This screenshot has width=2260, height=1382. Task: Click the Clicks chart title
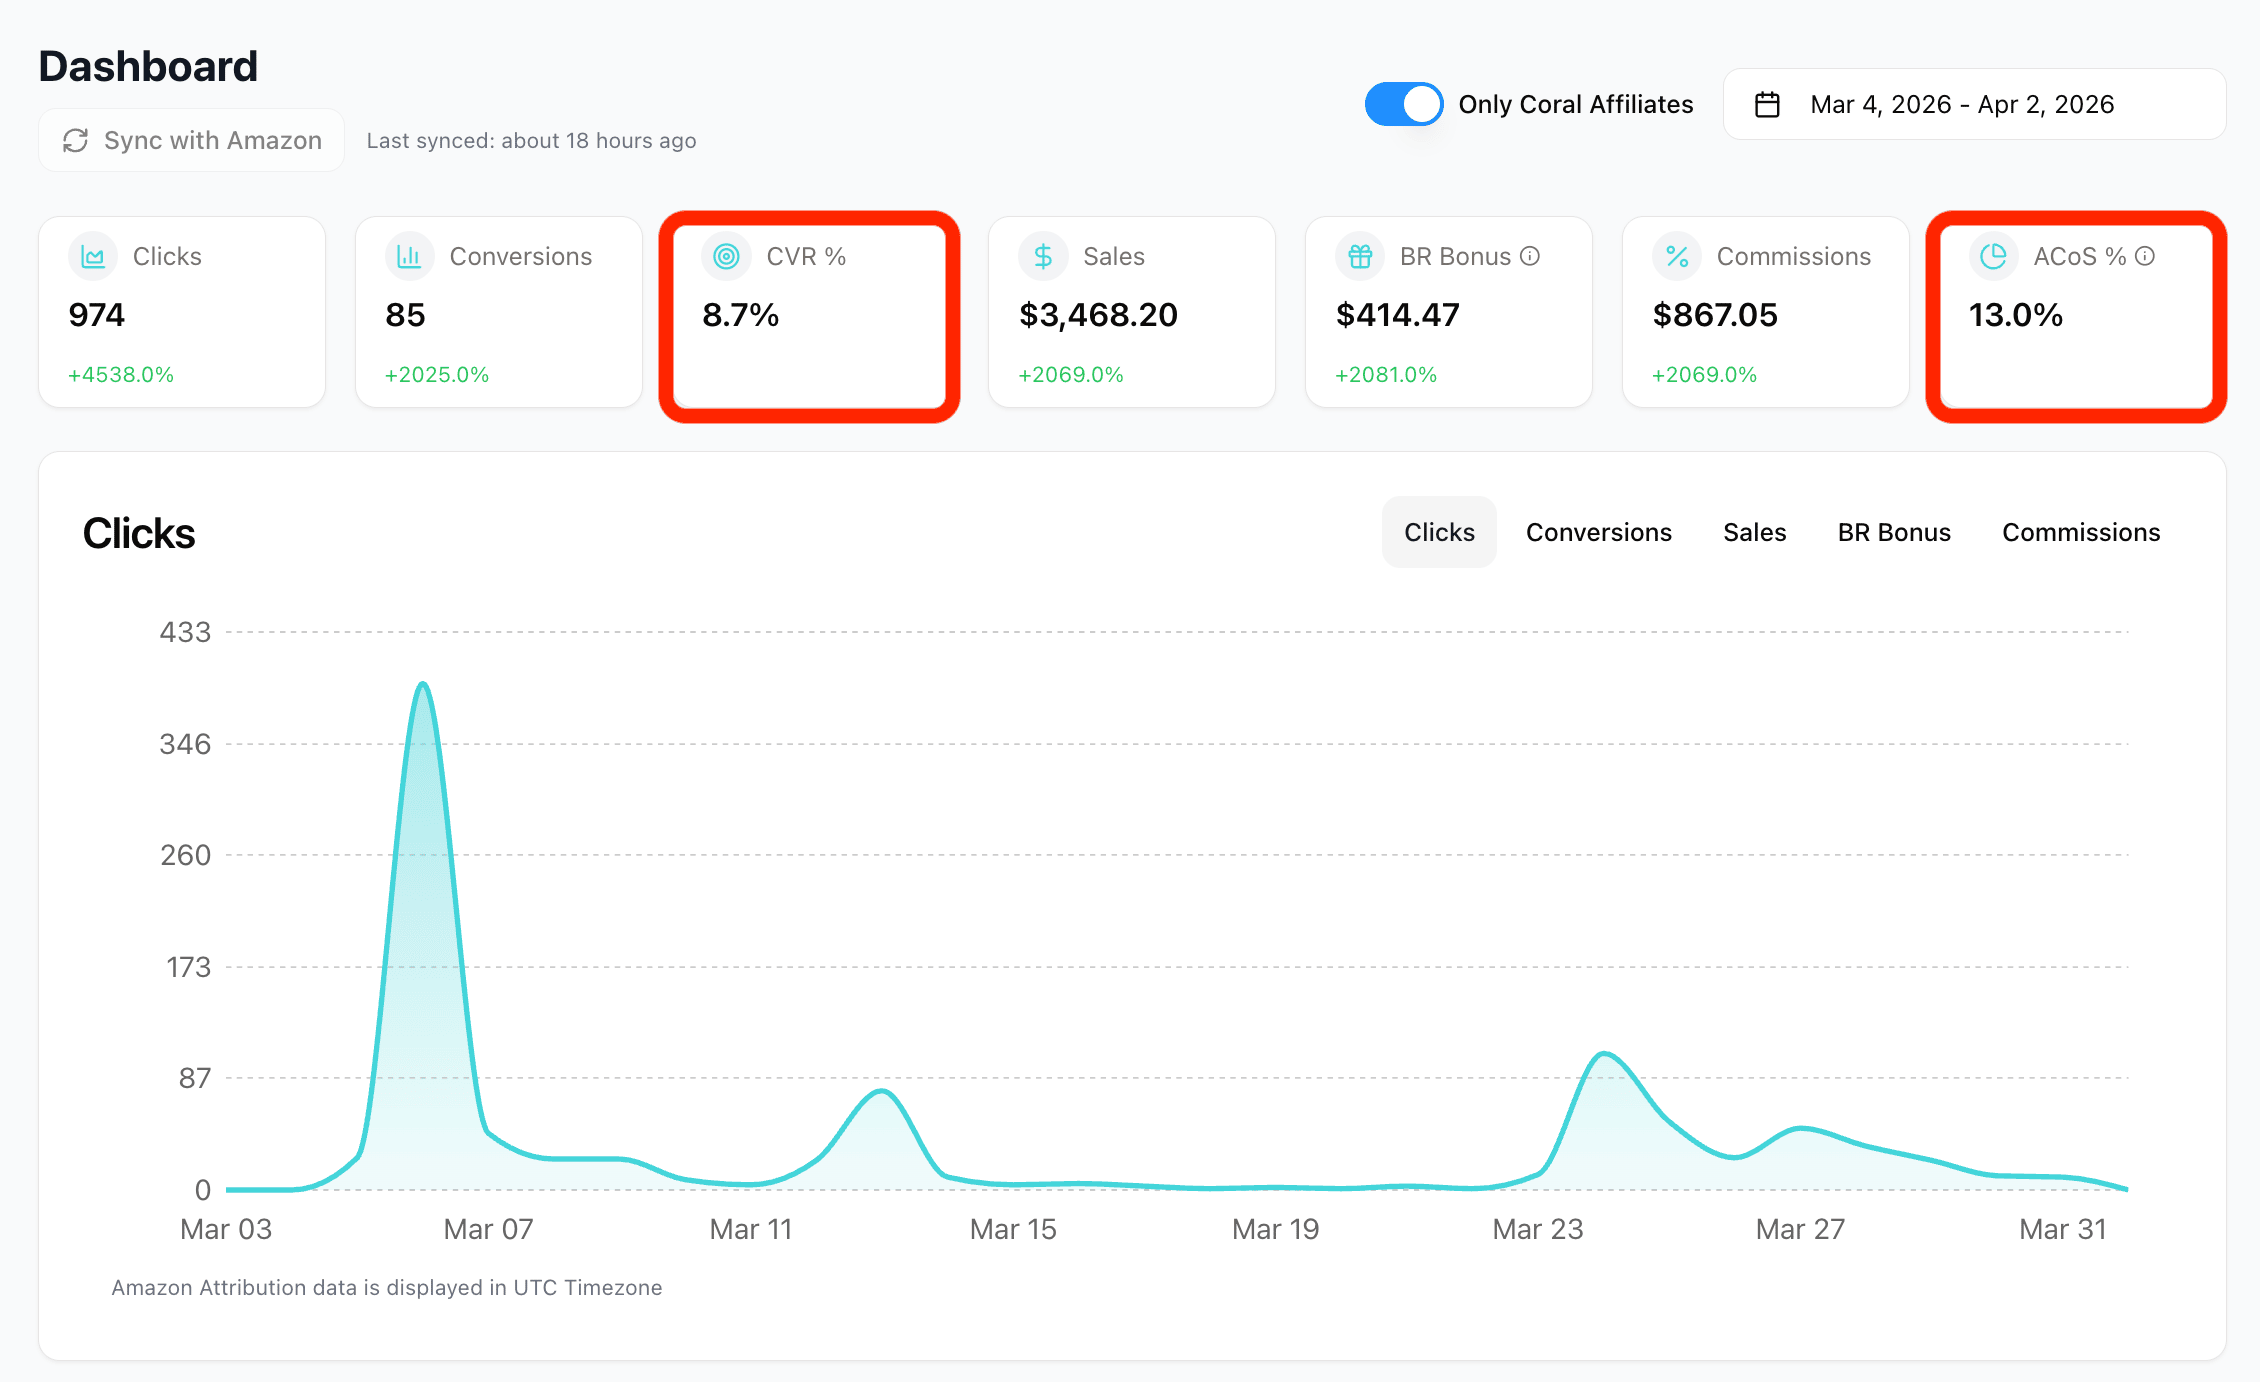139,533
